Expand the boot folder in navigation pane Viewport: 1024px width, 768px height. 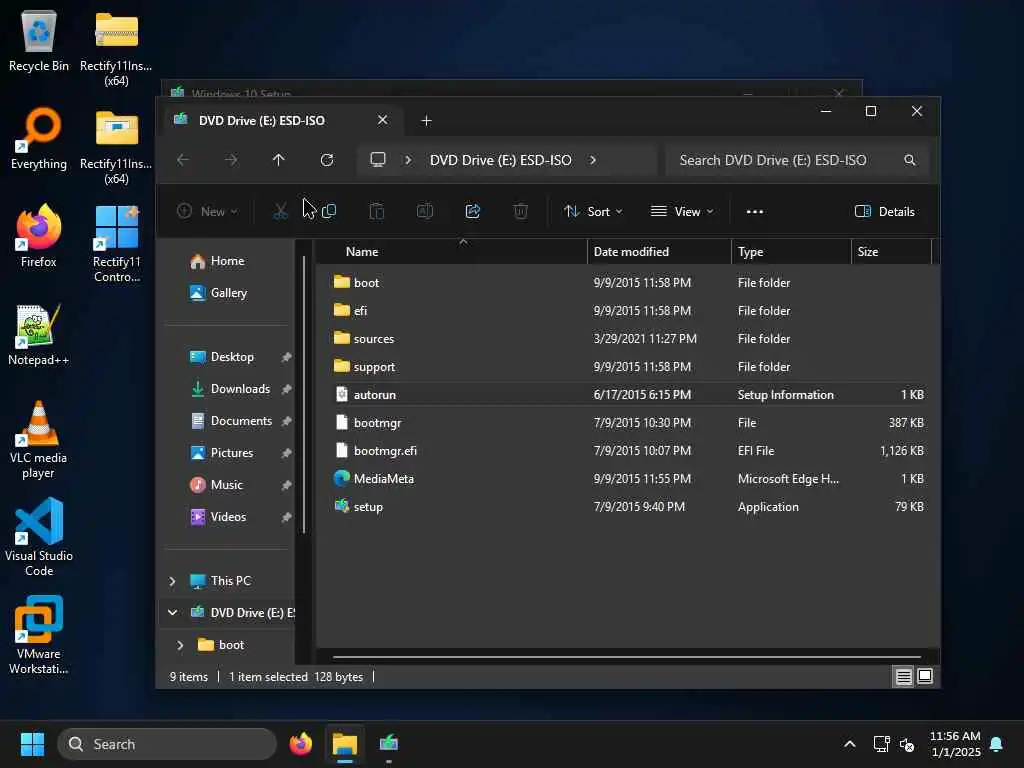coord(180,645)
